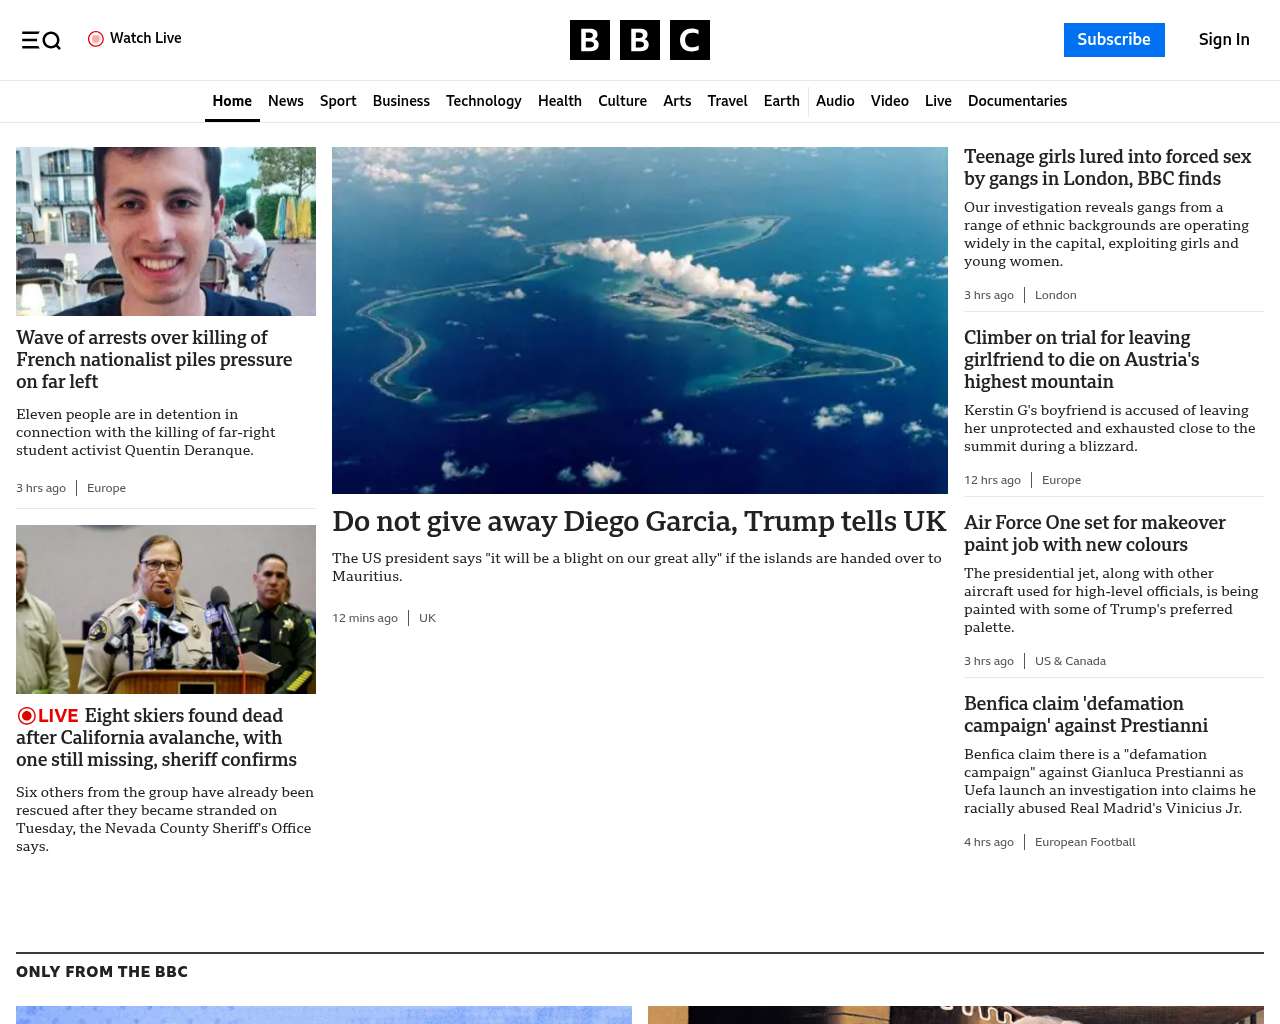This screenshot has height=1024, width=1280.
Task: Open the sheriff press conference image
Action: (166, 609)
